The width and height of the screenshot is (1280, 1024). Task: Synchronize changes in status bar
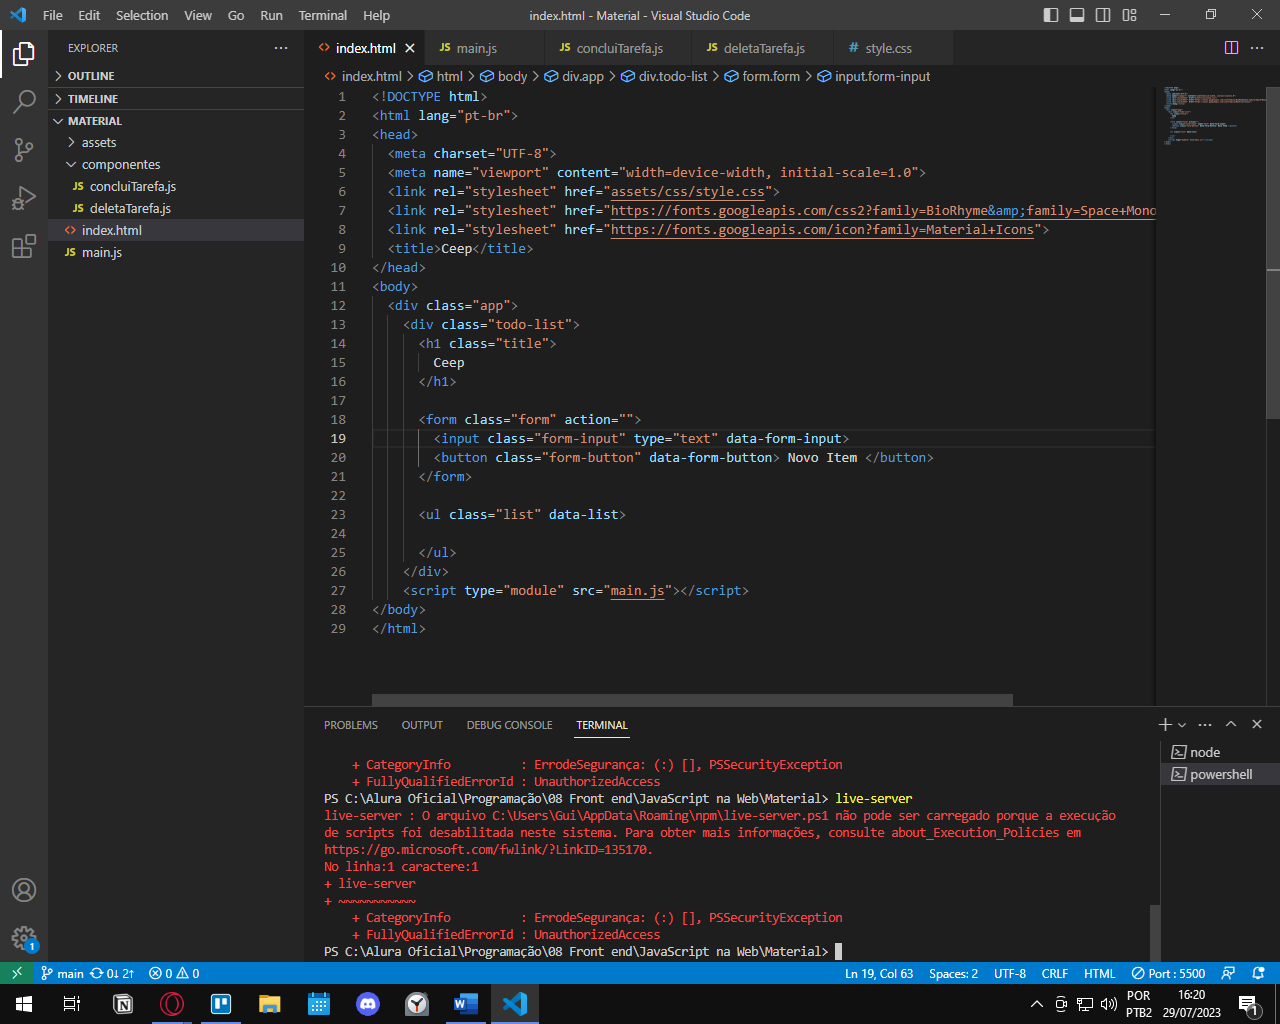[x=112, y=973]
